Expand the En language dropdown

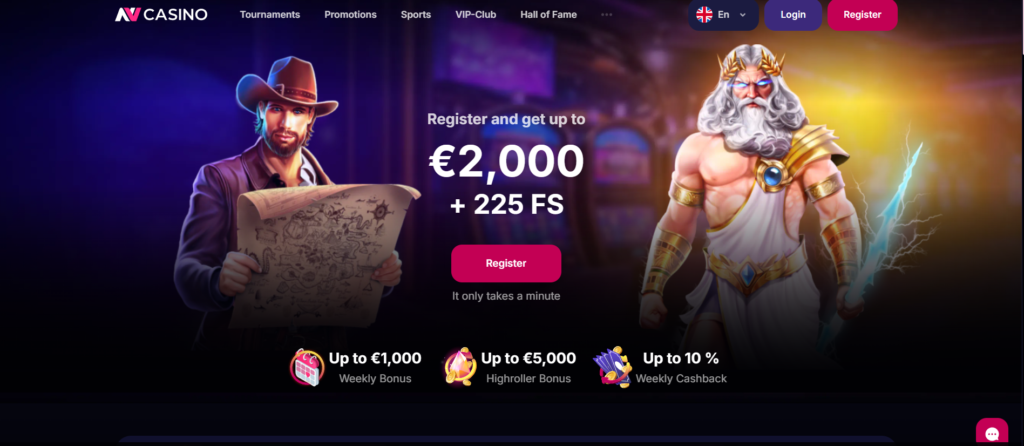(723, 14)
